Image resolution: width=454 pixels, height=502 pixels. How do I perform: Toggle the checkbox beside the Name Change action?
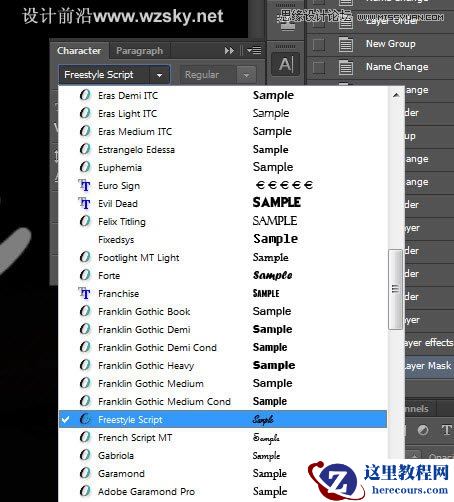(x=319, y=67)
